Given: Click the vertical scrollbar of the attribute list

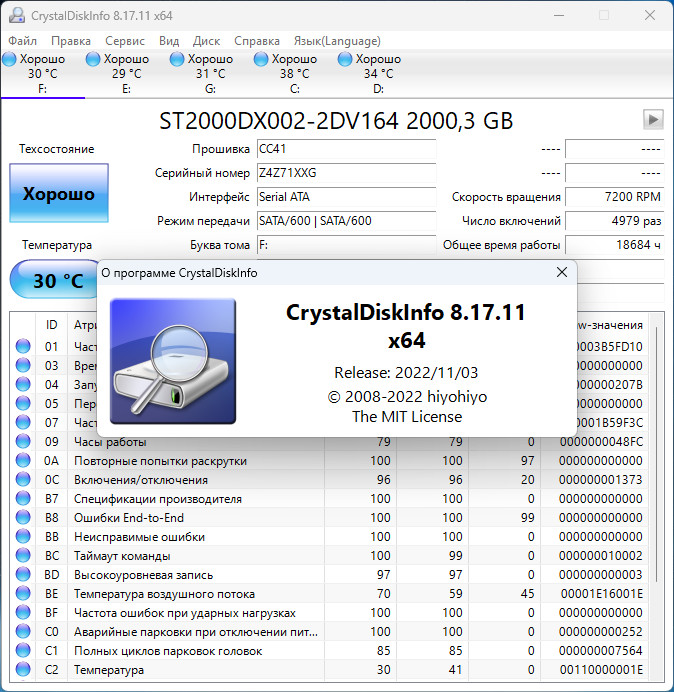Looking at the screenshot, I should point(657,455).
